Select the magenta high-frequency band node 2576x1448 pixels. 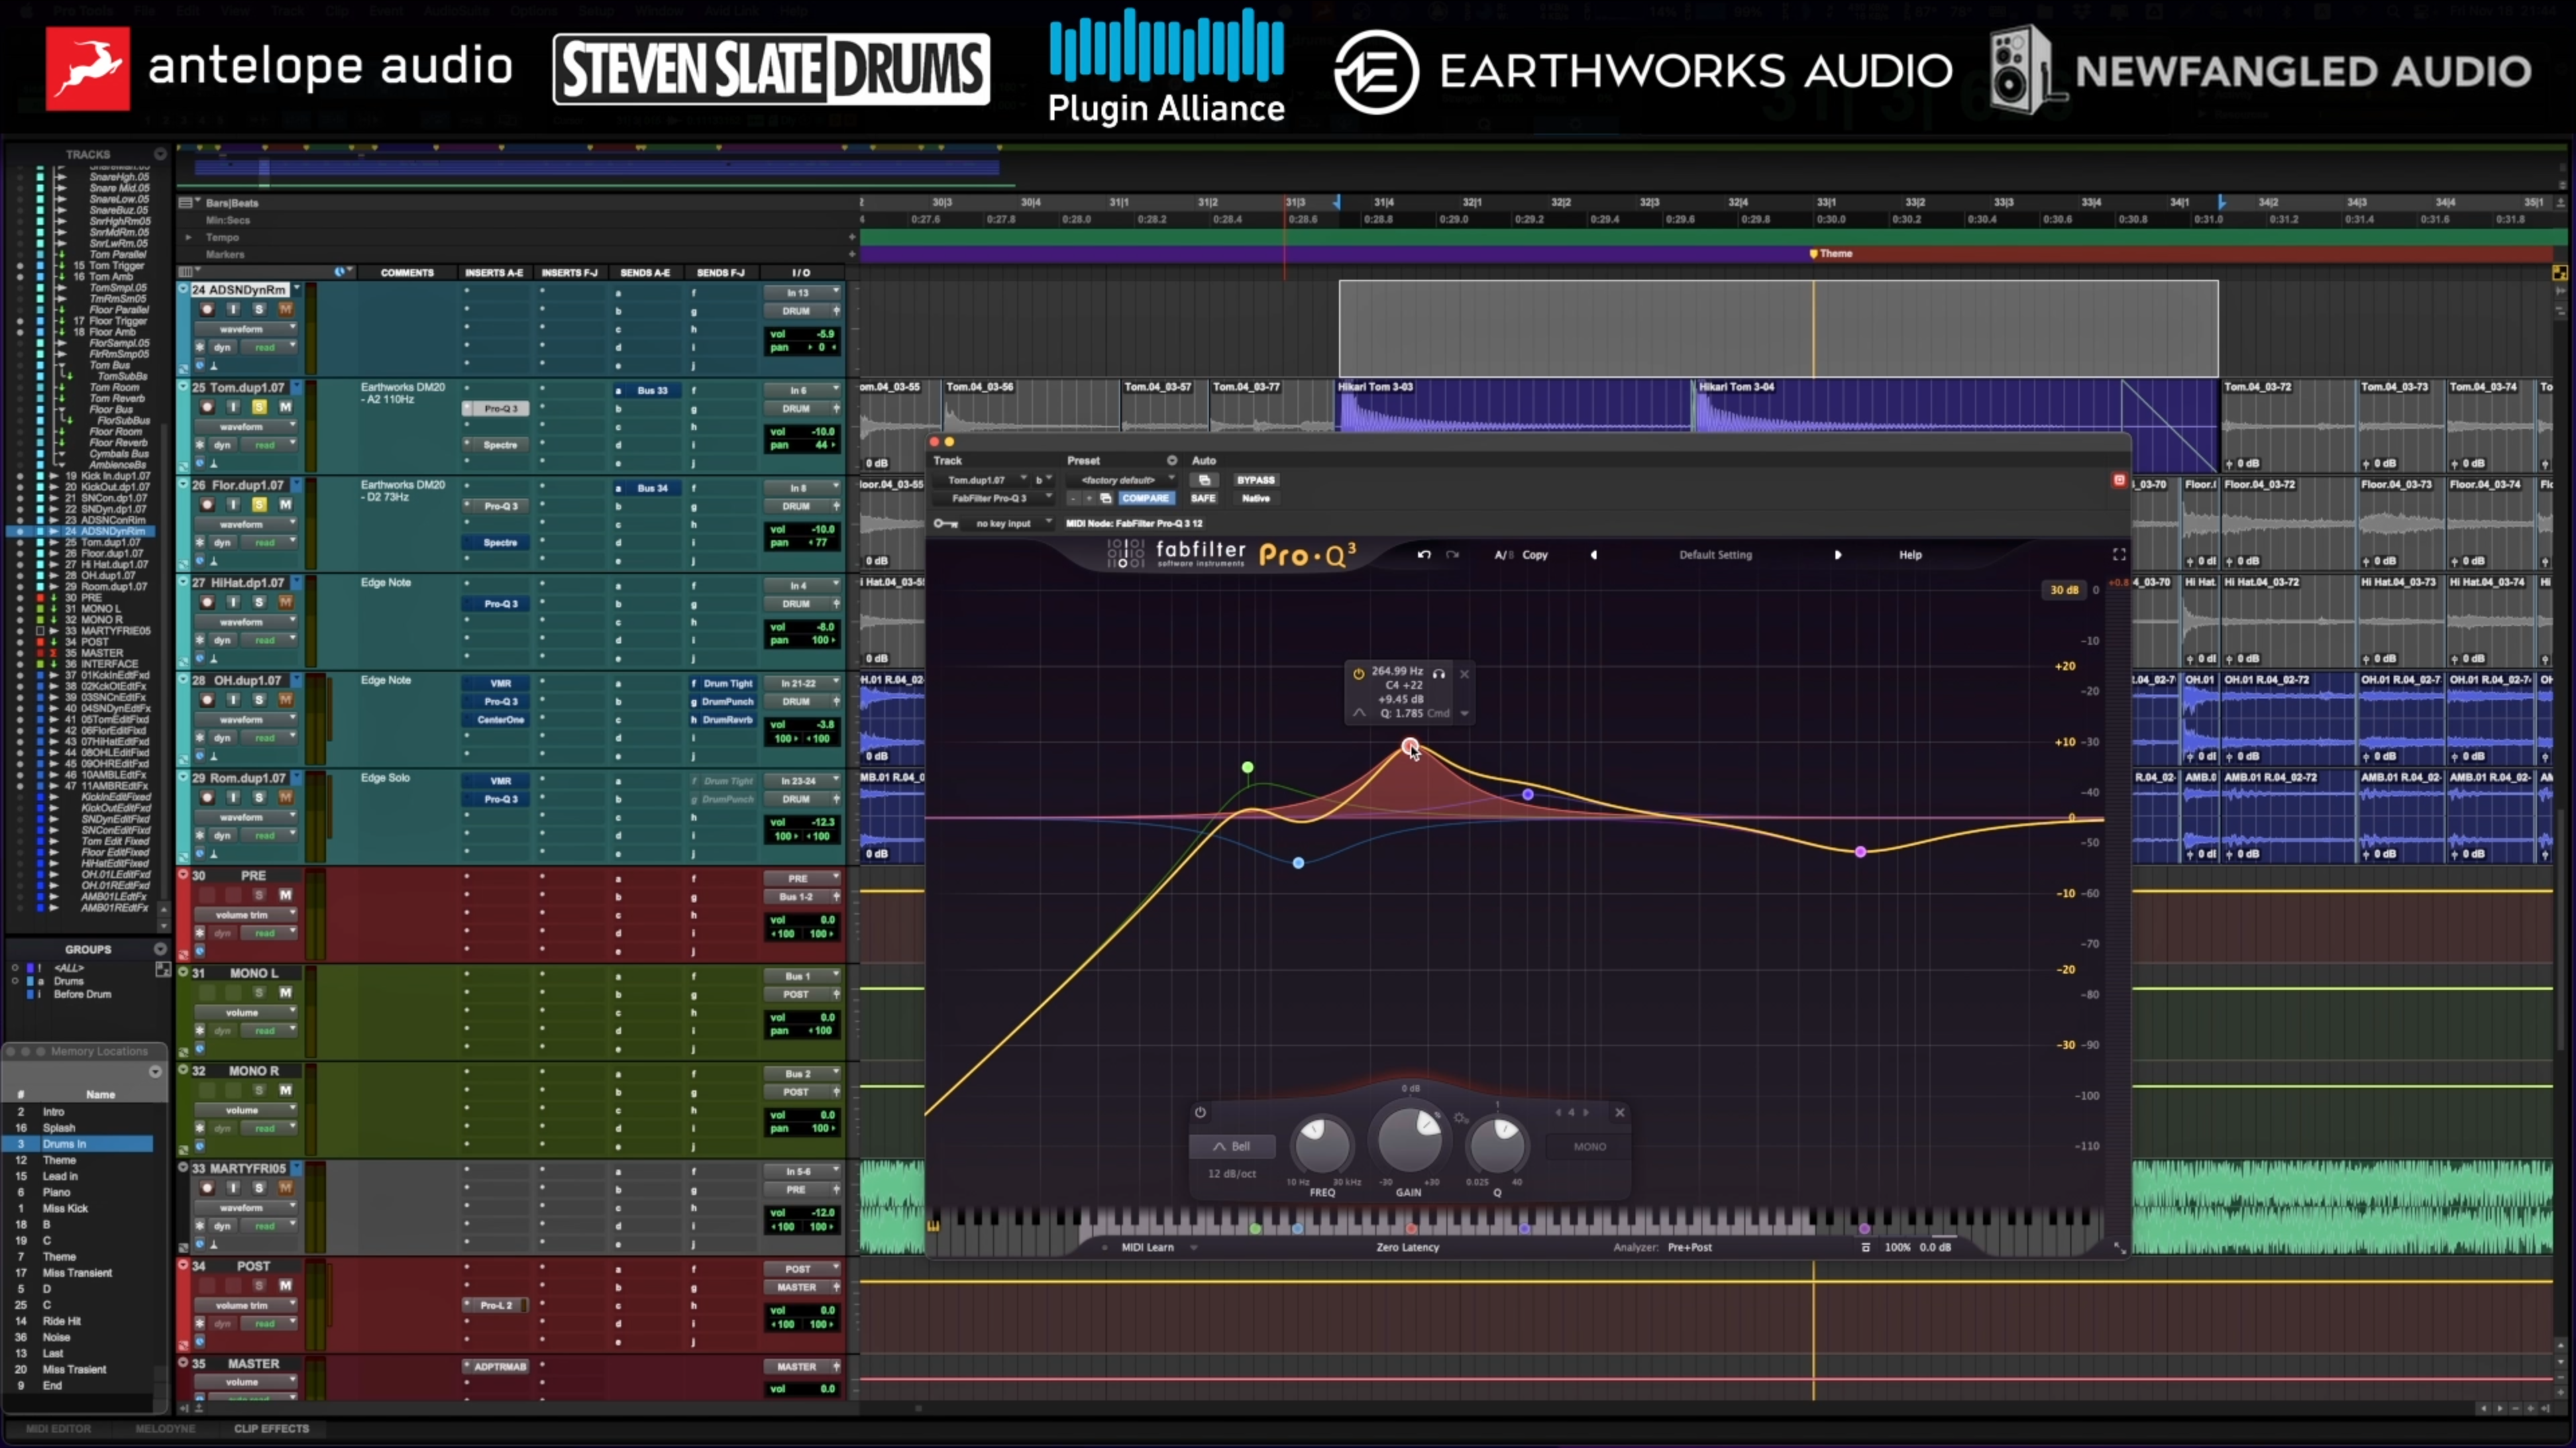[1860, 852]
